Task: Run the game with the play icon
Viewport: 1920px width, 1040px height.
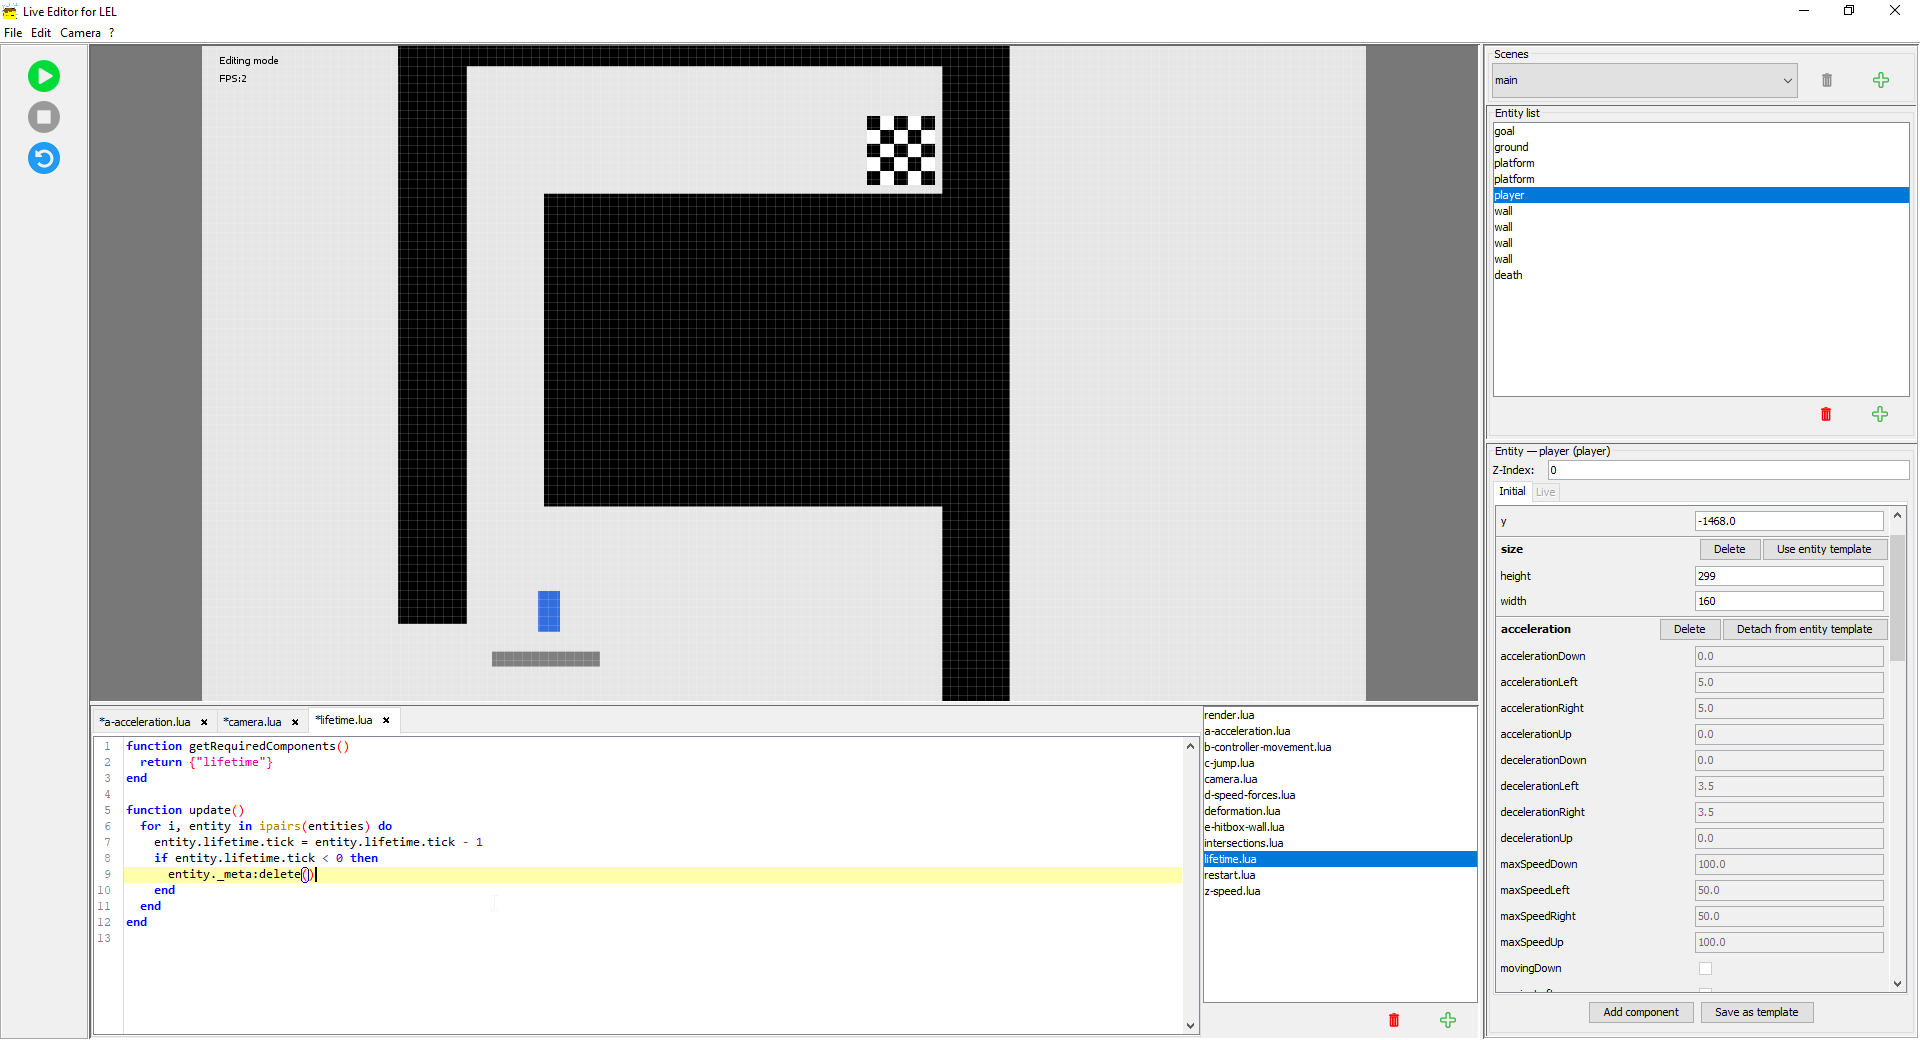Action: click(x=43, y=75)
